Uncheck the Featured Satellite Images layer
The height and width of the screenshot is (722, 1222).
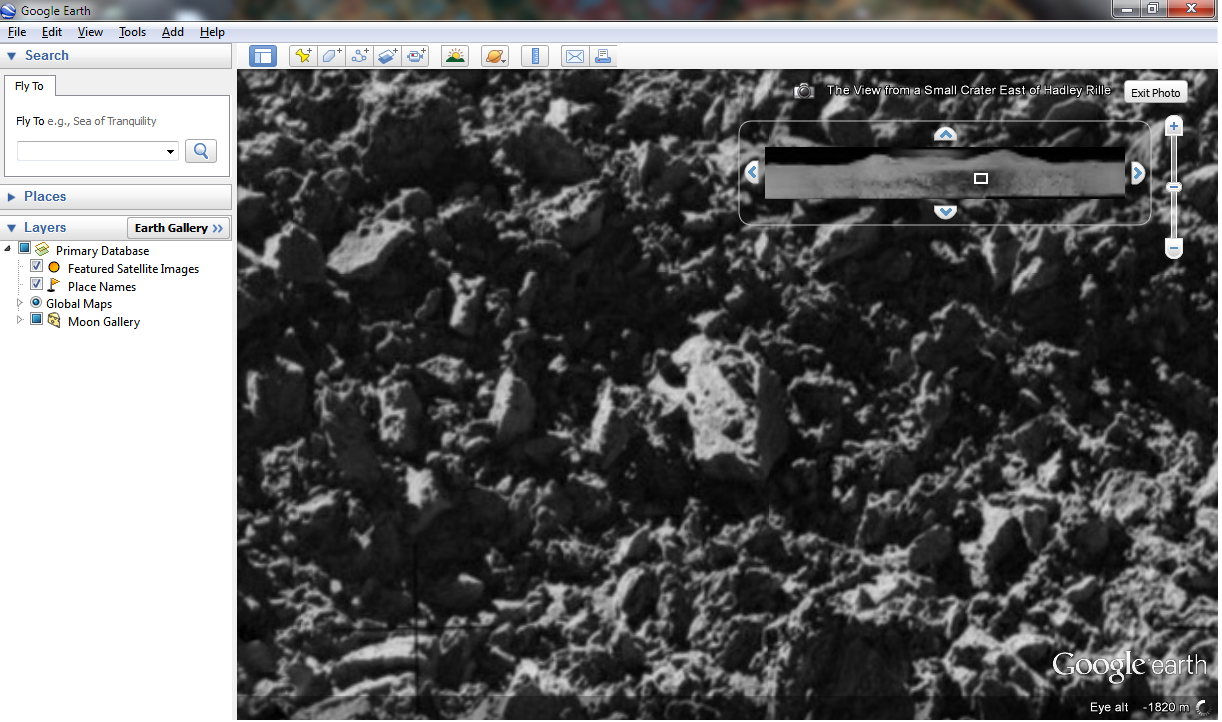click(x=37, y=268)
